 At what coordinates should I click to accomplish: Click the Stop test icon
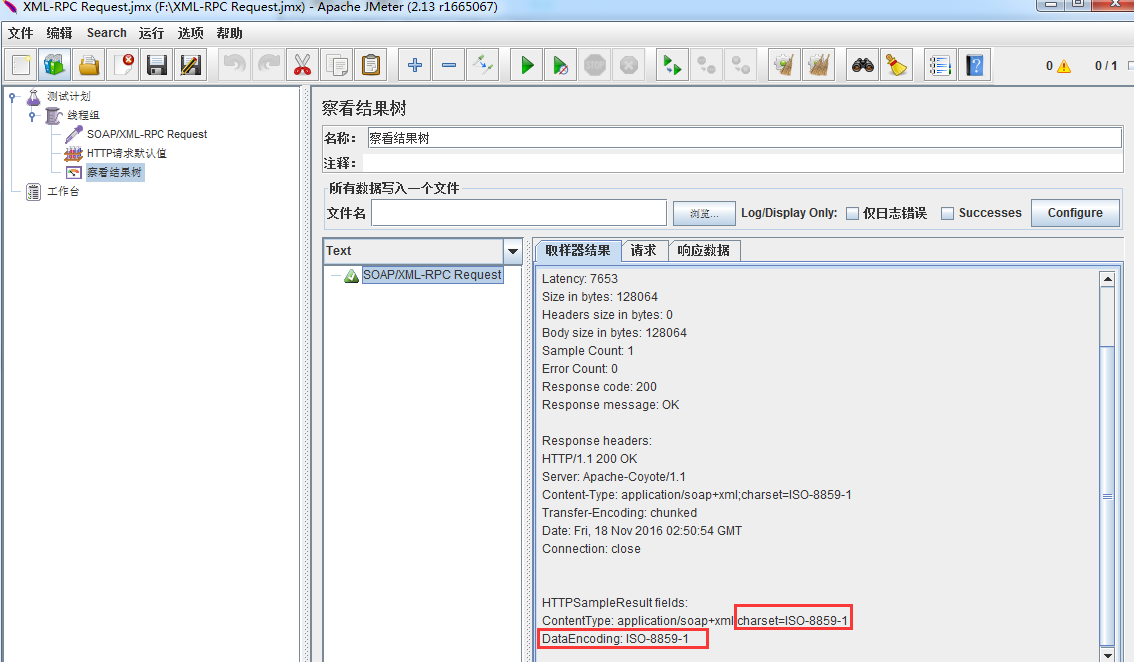coord(594,65)
